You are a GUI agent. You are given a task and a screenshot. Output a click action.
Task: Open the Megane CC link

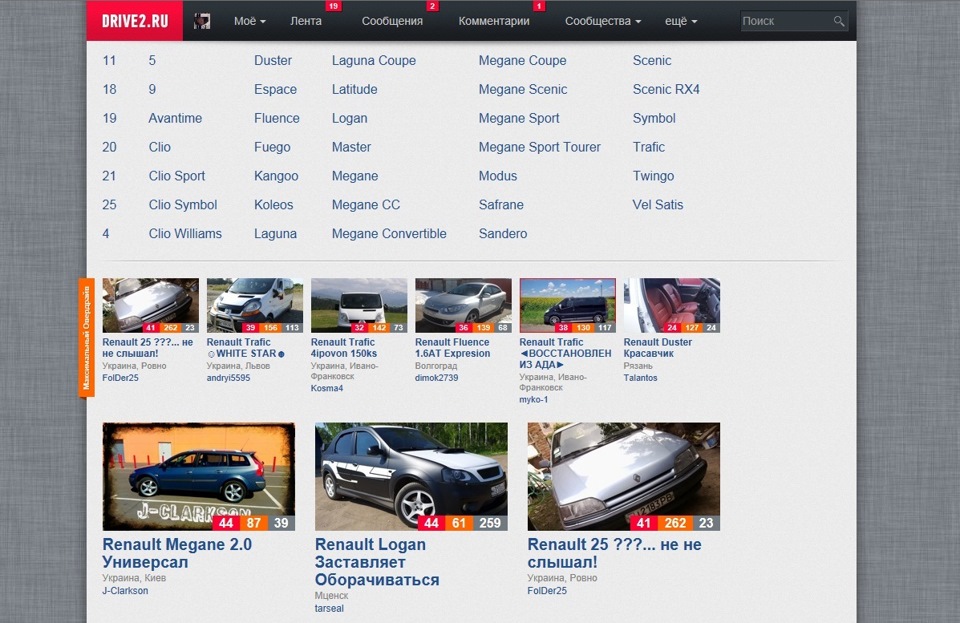(366, 205)
